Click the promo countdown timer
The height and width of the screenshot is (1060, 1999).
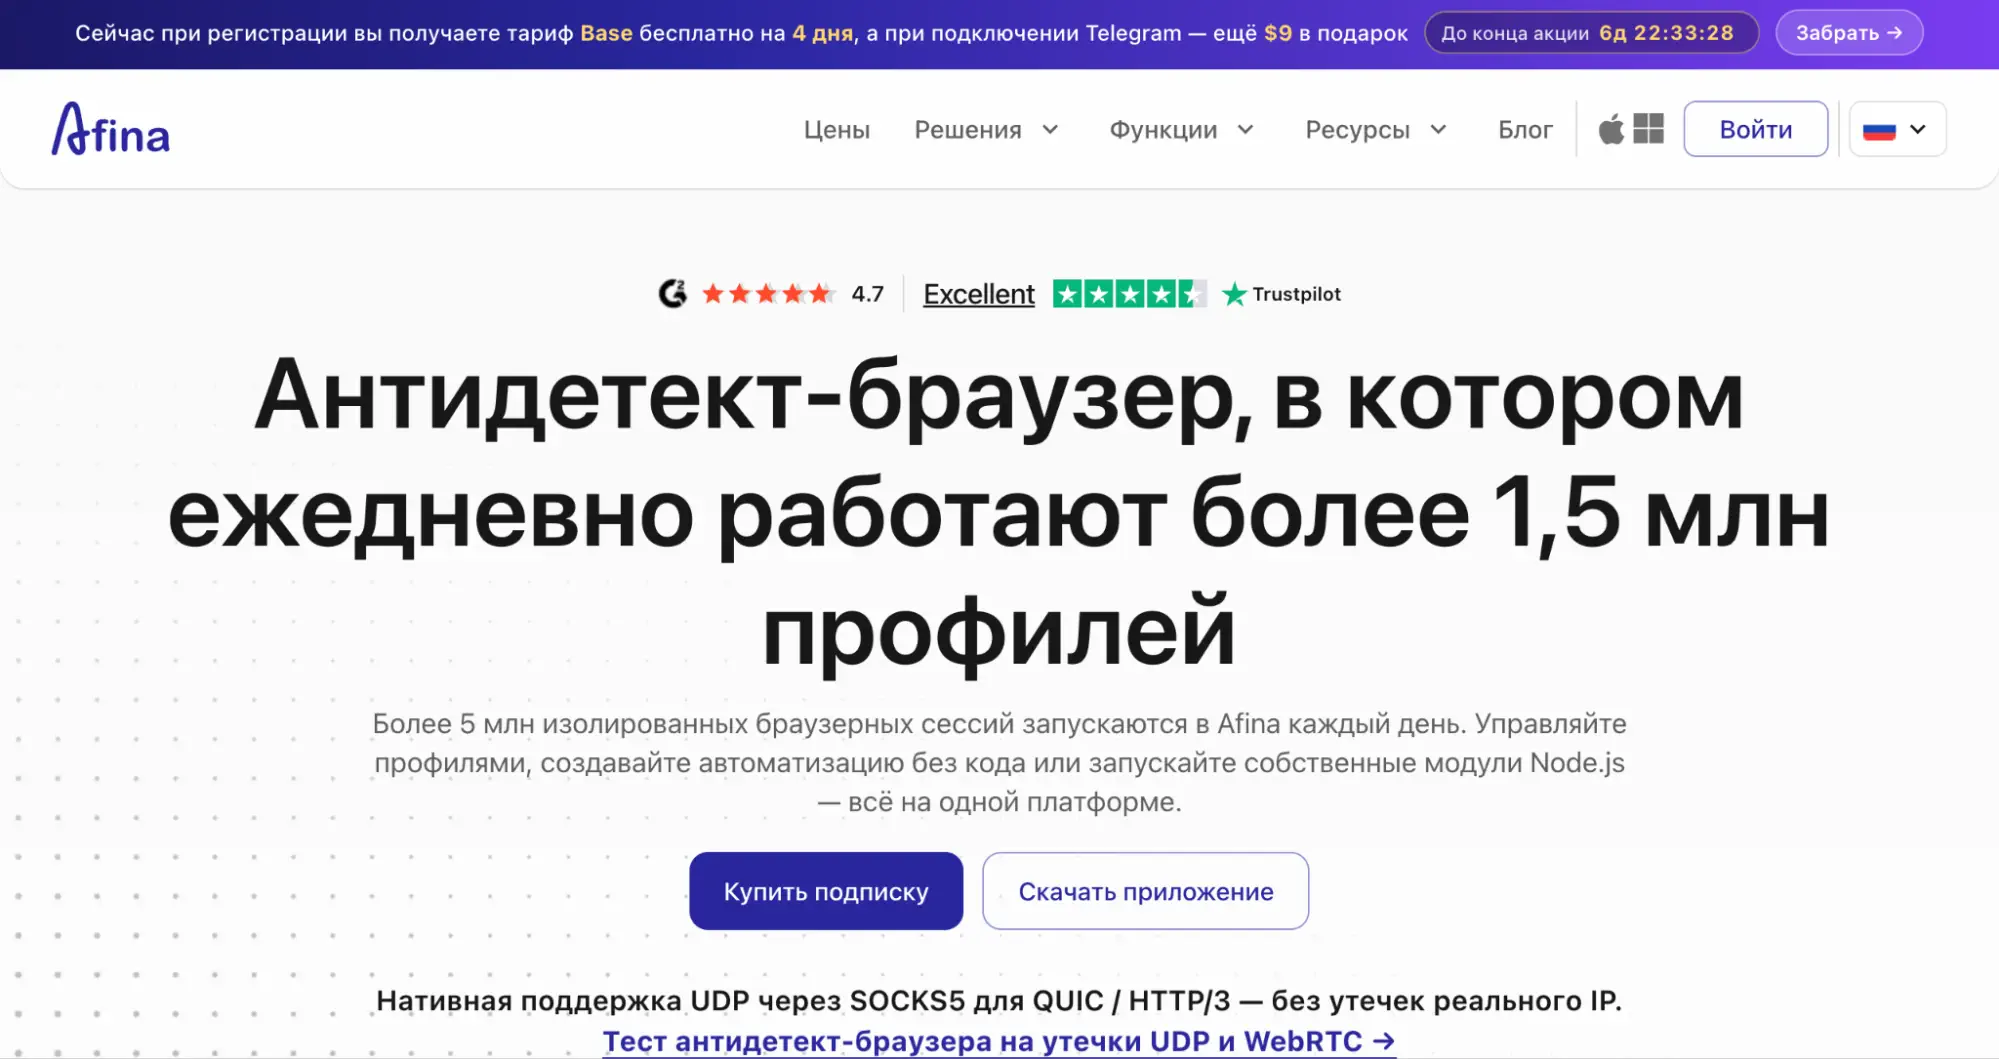[x=1591, y=33]
